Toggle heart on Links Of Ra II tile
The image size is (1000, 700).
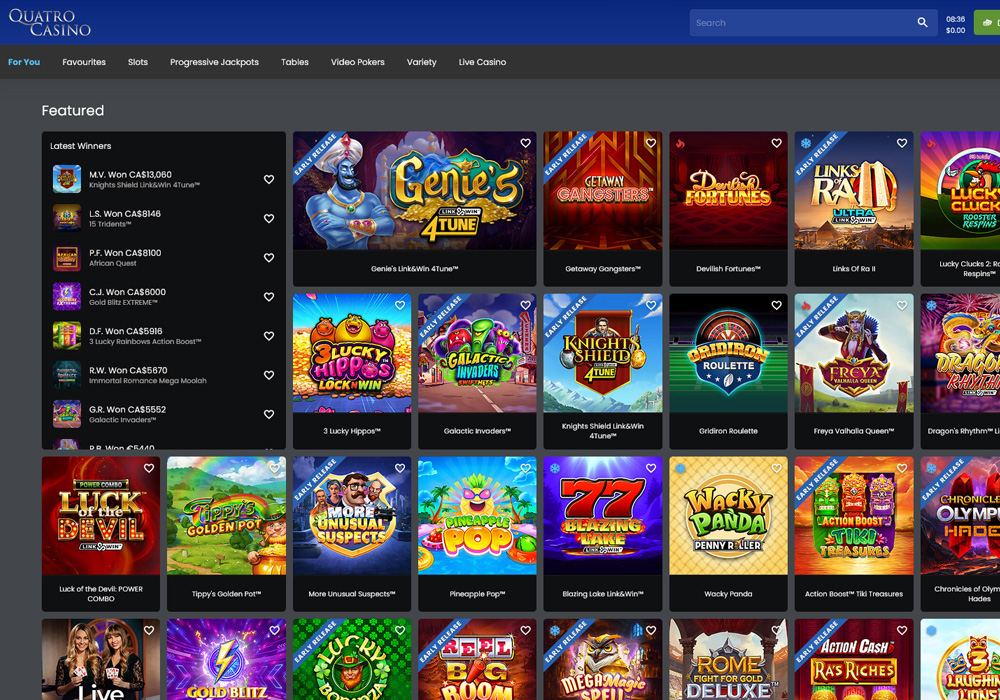pos(902,143)
